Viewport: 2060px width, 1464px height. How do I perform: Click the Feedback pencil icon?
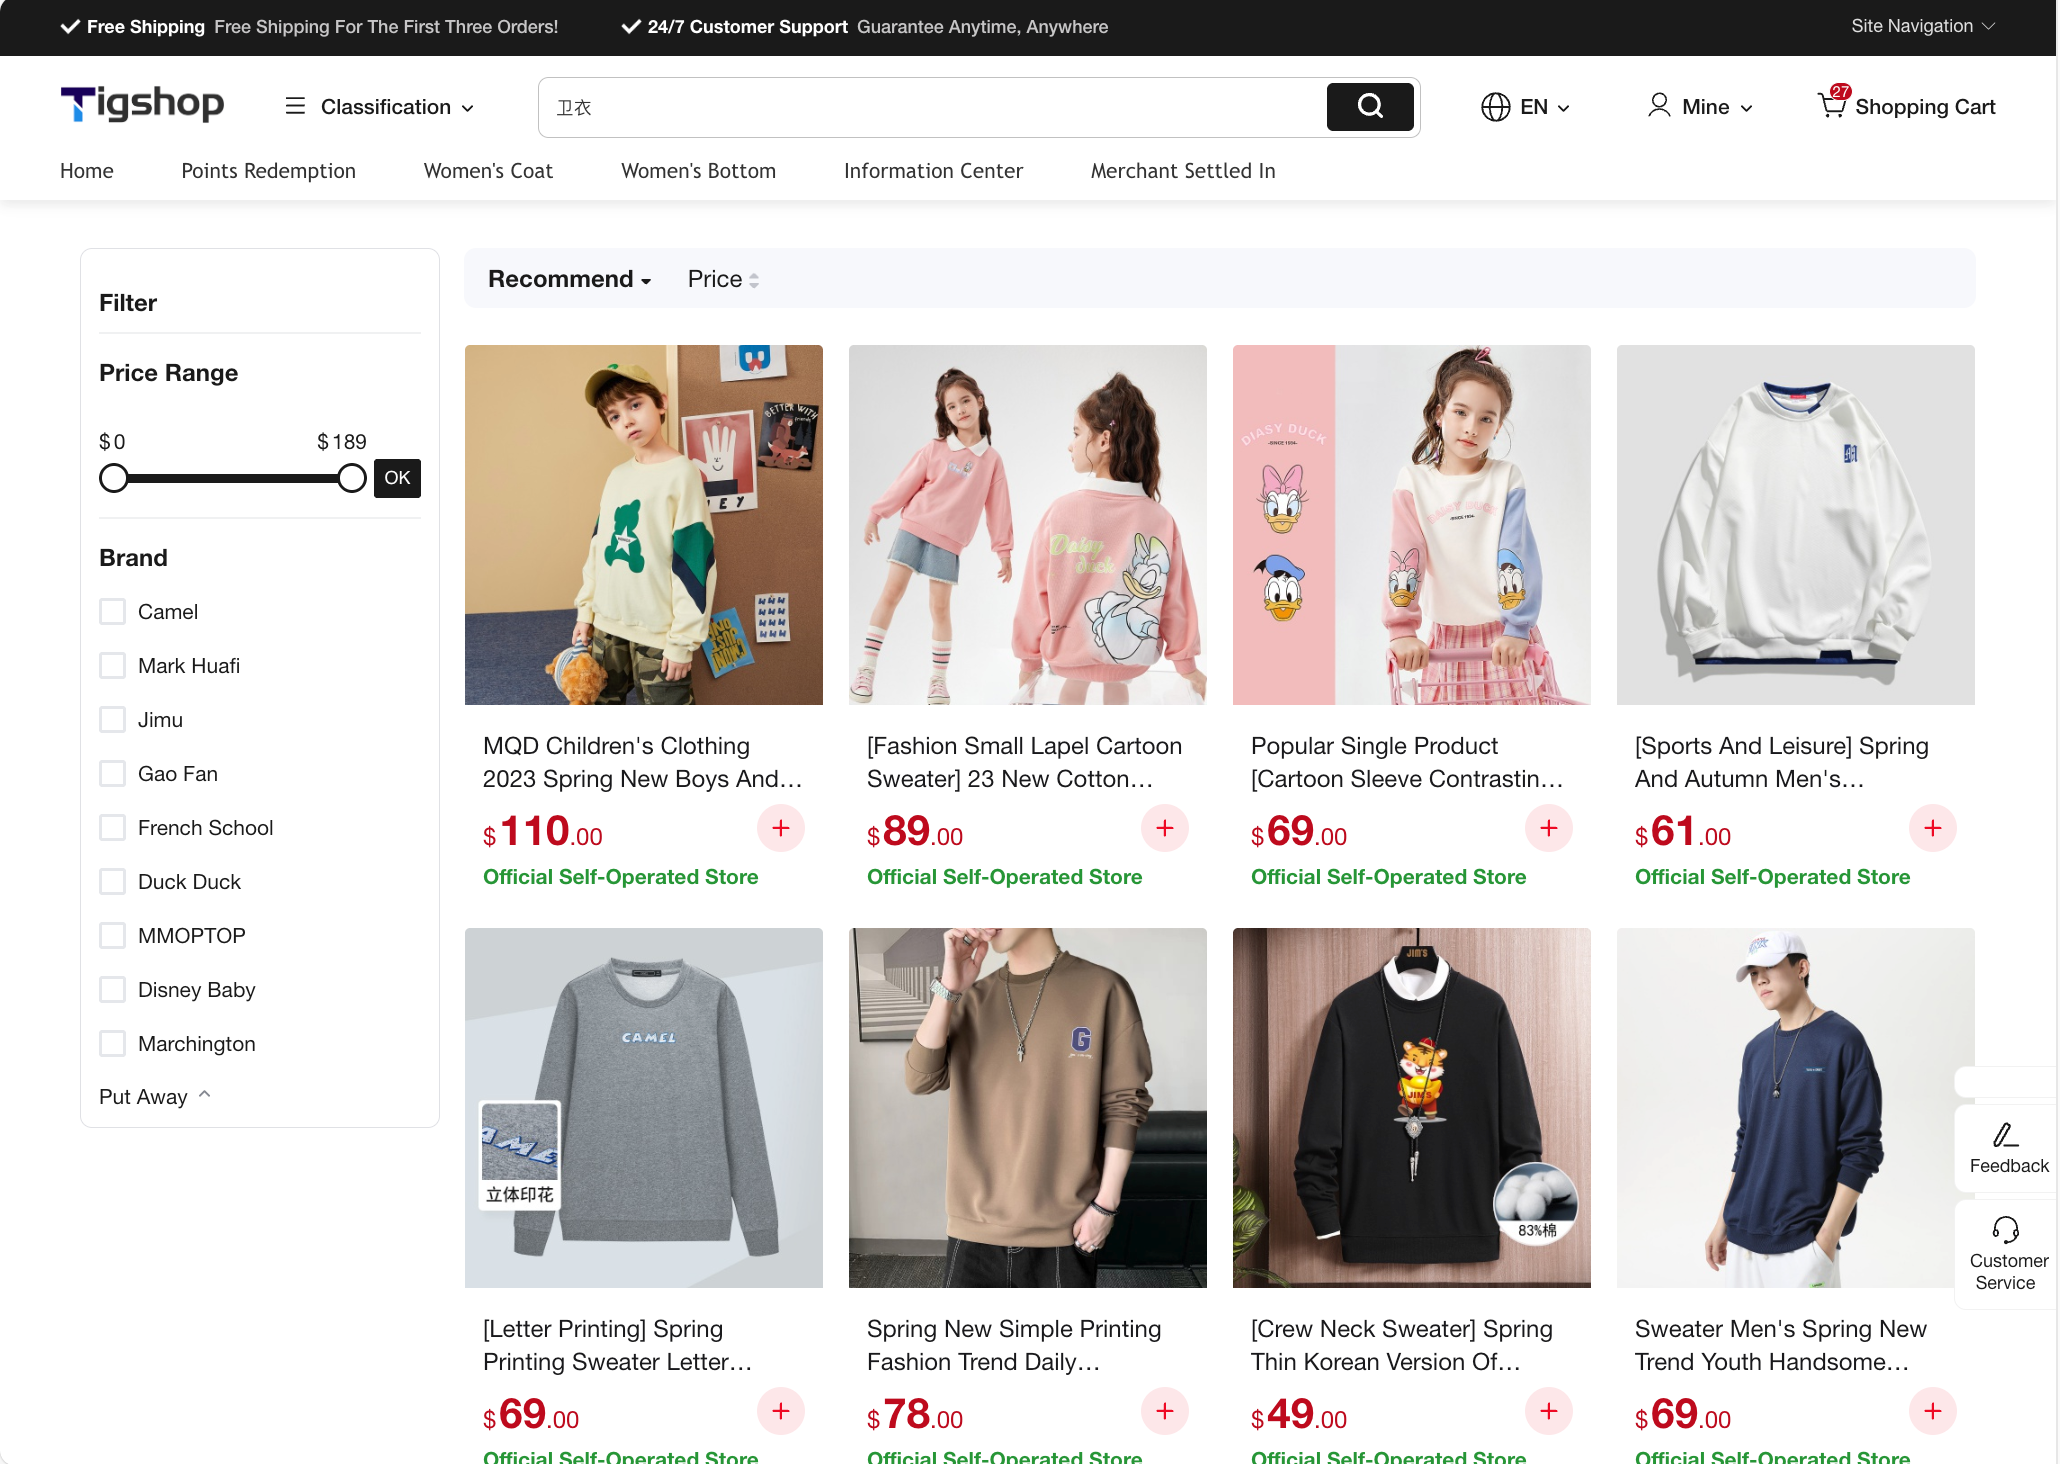point(2005,1135)
